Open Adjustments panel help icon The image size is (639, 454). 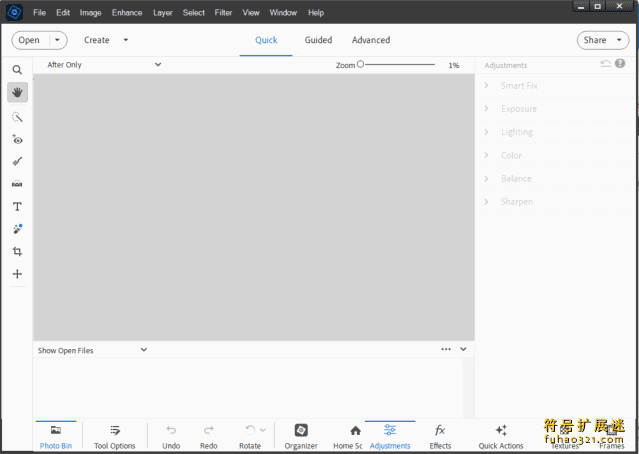(x=620, y=64)
